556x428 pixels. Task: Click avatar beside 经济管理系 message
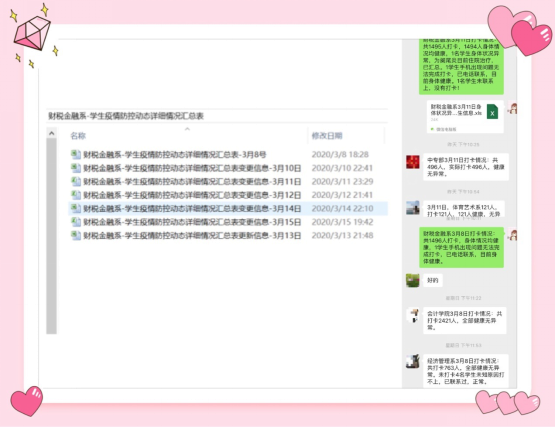(412, 361)
